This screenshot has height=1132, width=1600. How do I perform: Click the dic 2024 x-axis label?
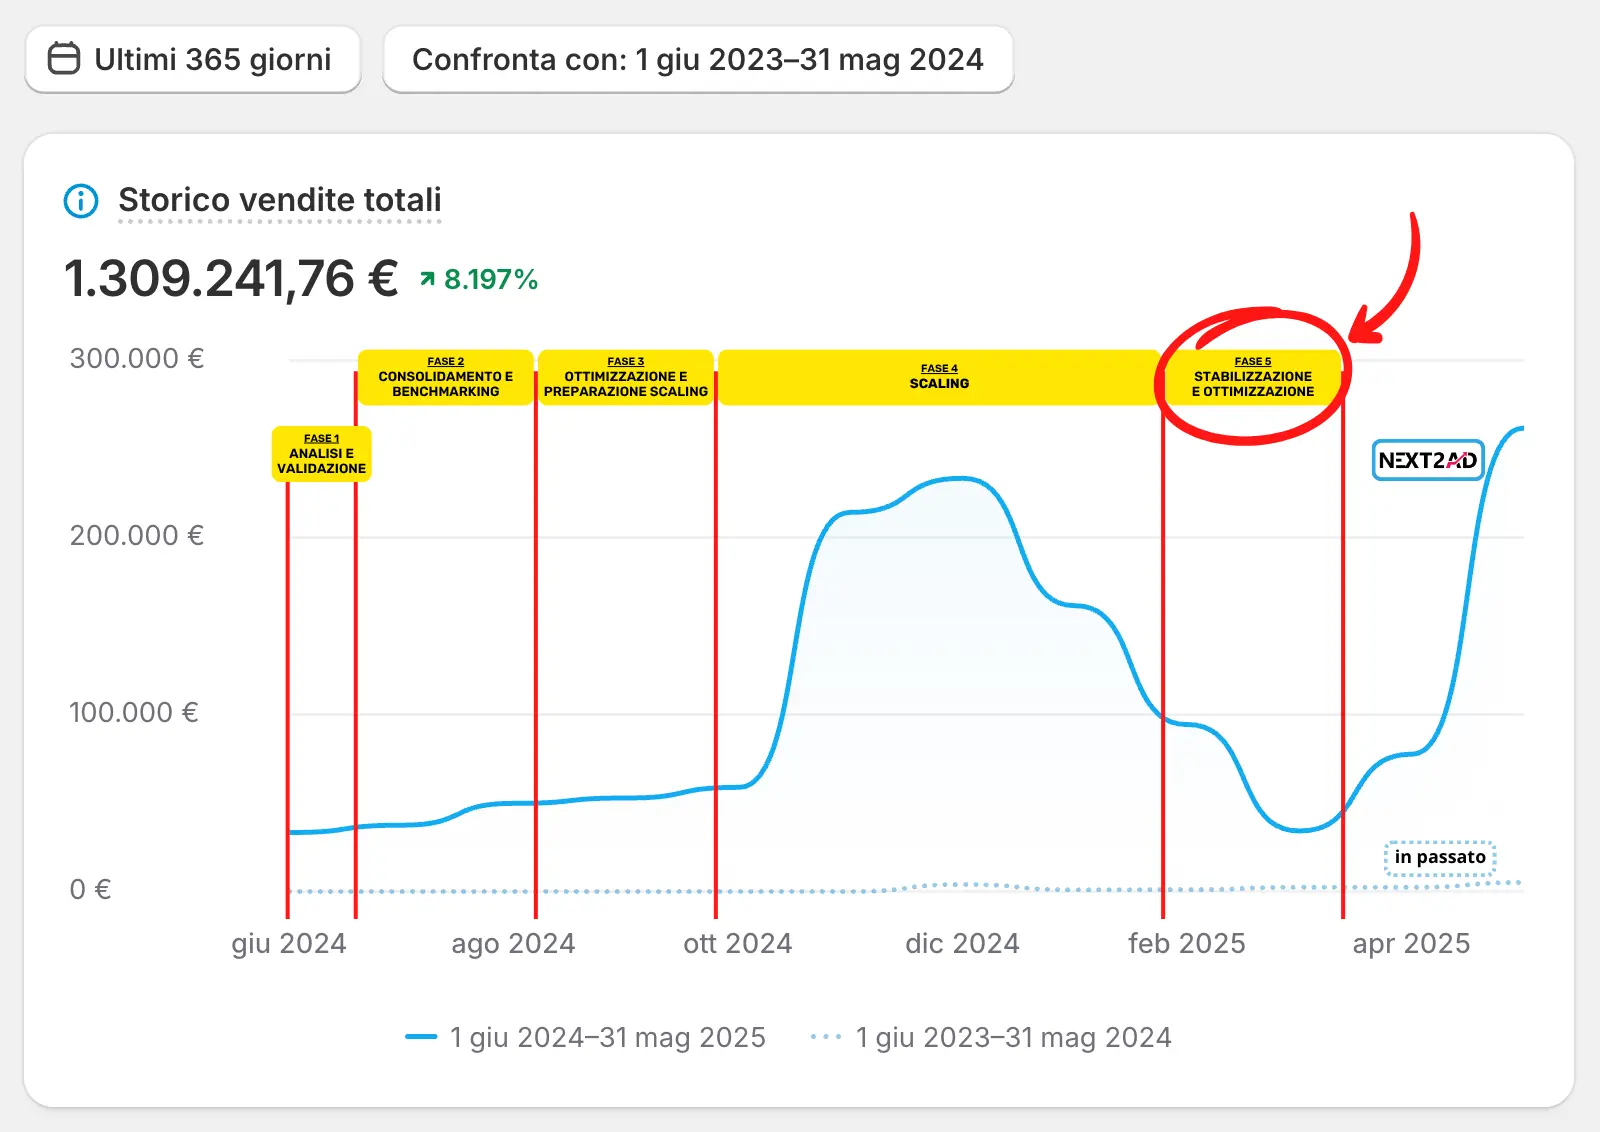[962, 944]
